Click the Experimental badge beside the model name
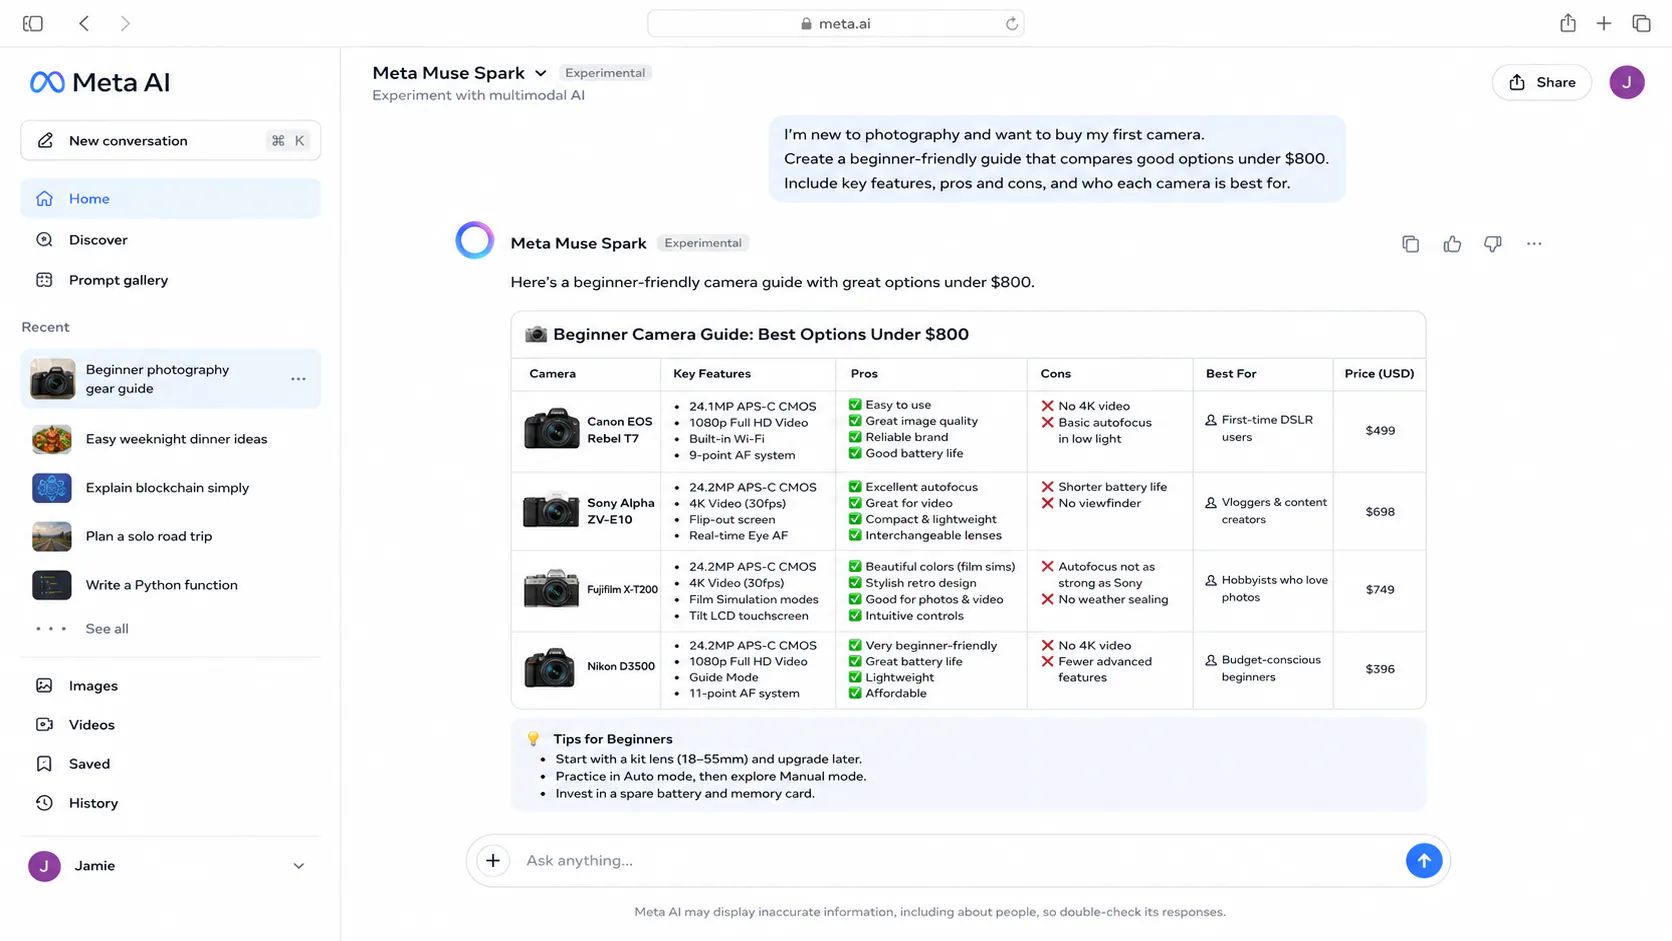The image size is (1672, 941). (x=605, y=73)
